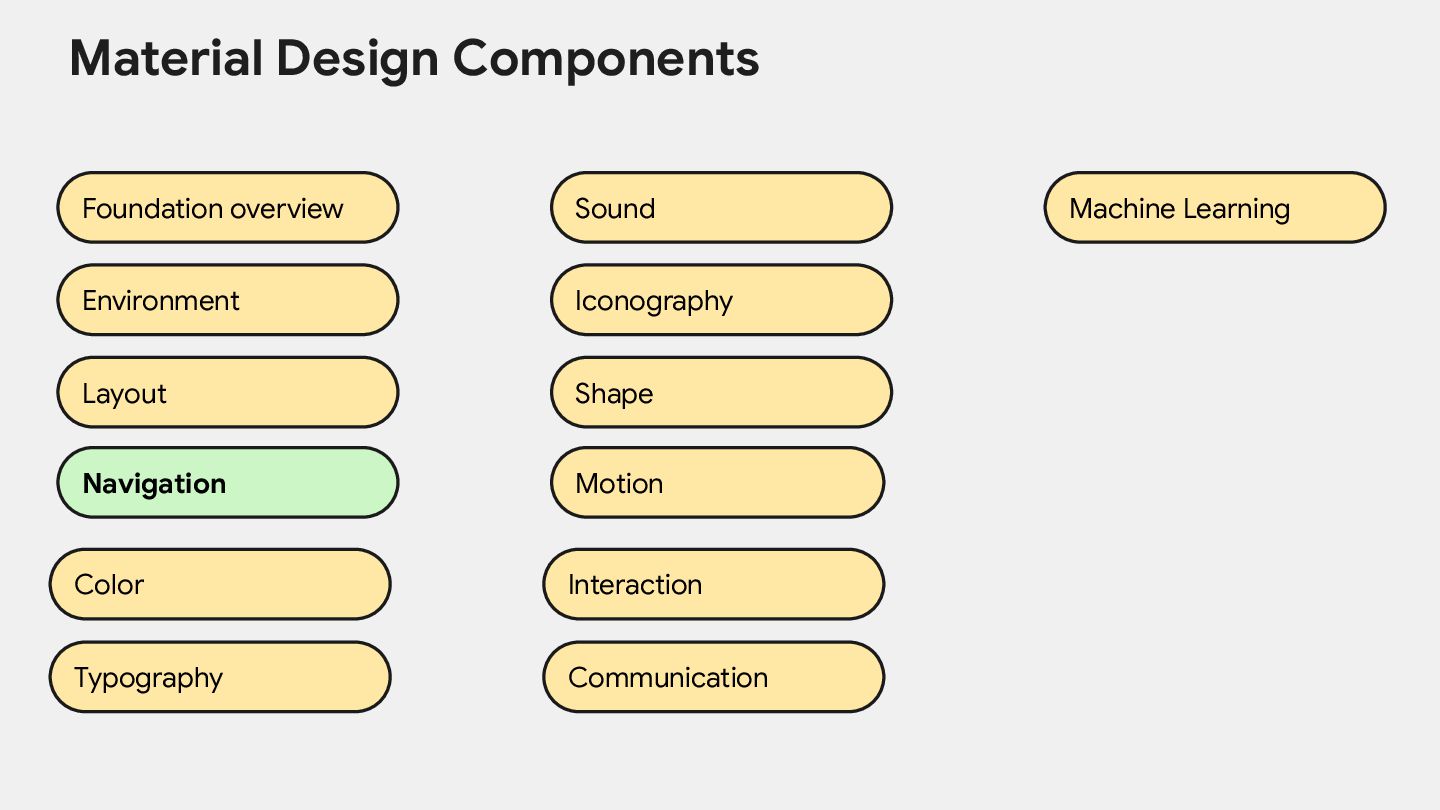Screen dimensions: 1440x810
Task: Click the word Navigation in green pill
Action: 154,484
